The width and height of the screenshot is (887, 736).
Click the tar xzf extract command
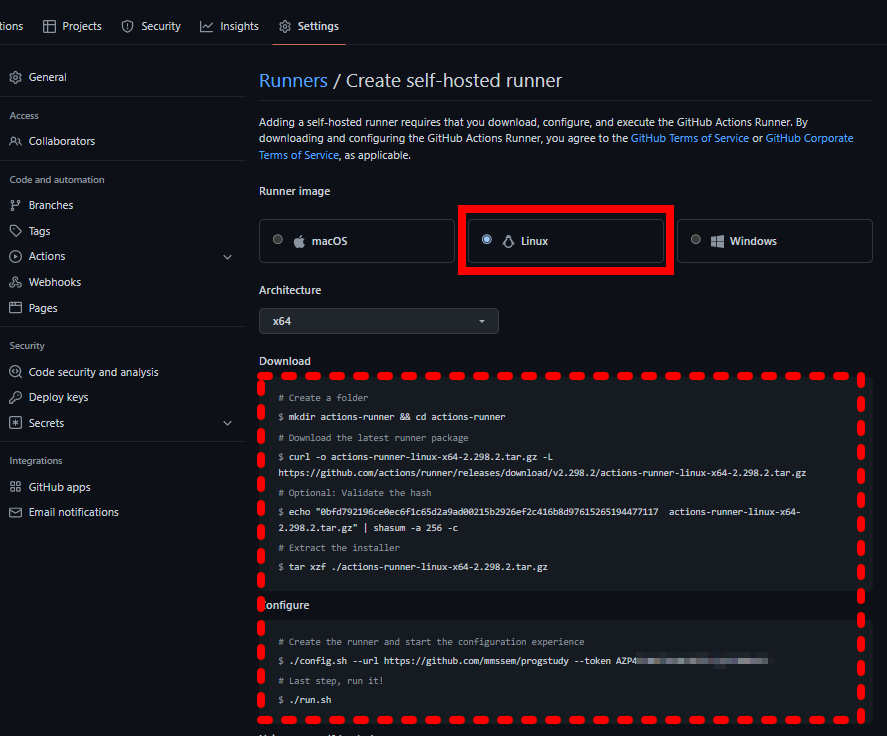click(x=413, y=567)
